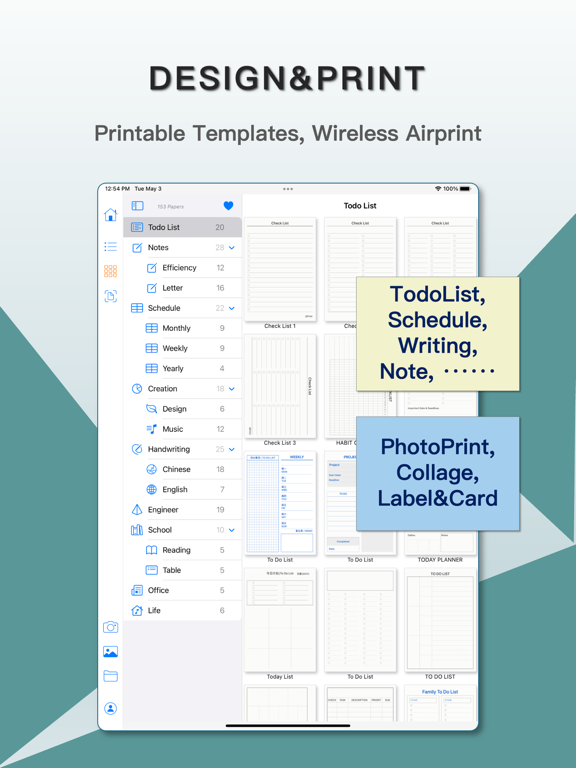Screen dimensions: 576x768
Task: Click the Todo List category icon
Action: coord(137,227)
